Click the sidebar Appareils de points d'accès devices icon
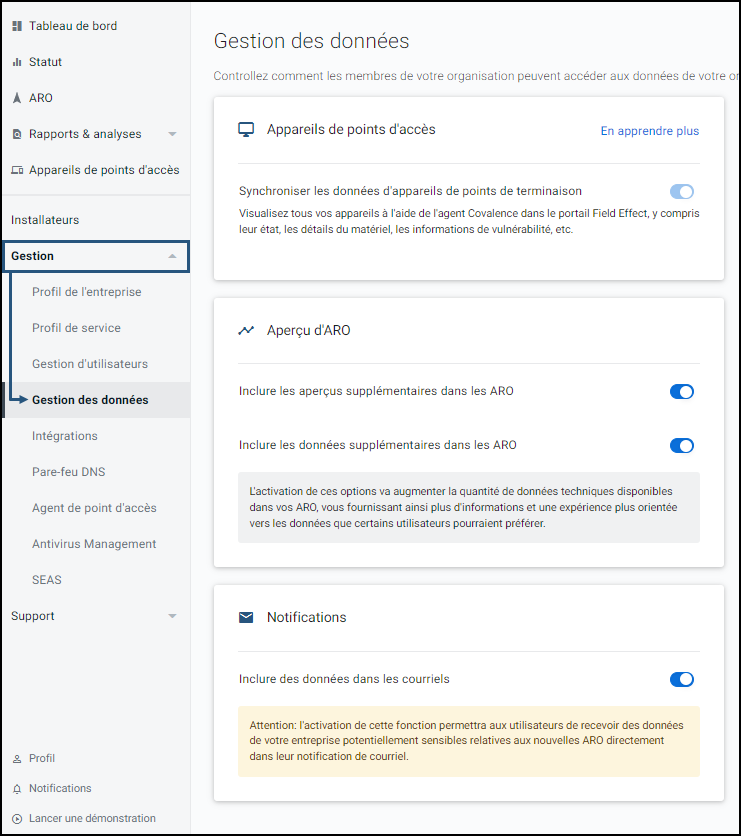This screenshot has width=741, height=836. pyautogui.click(x=17, y=170)
